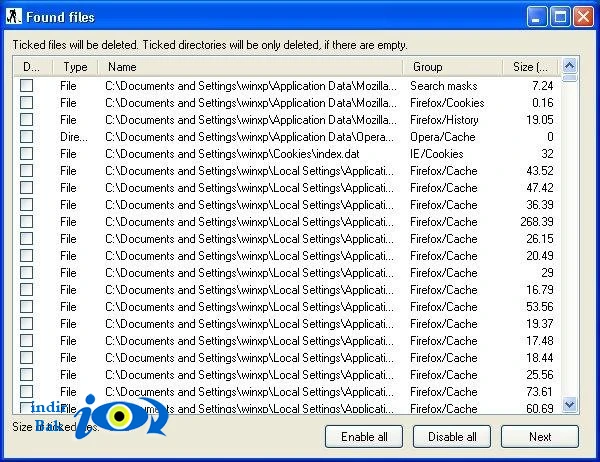Click the size value 19.37
Image resolution: width=600 pixels, height=462 pixels.
coord(540,324)
